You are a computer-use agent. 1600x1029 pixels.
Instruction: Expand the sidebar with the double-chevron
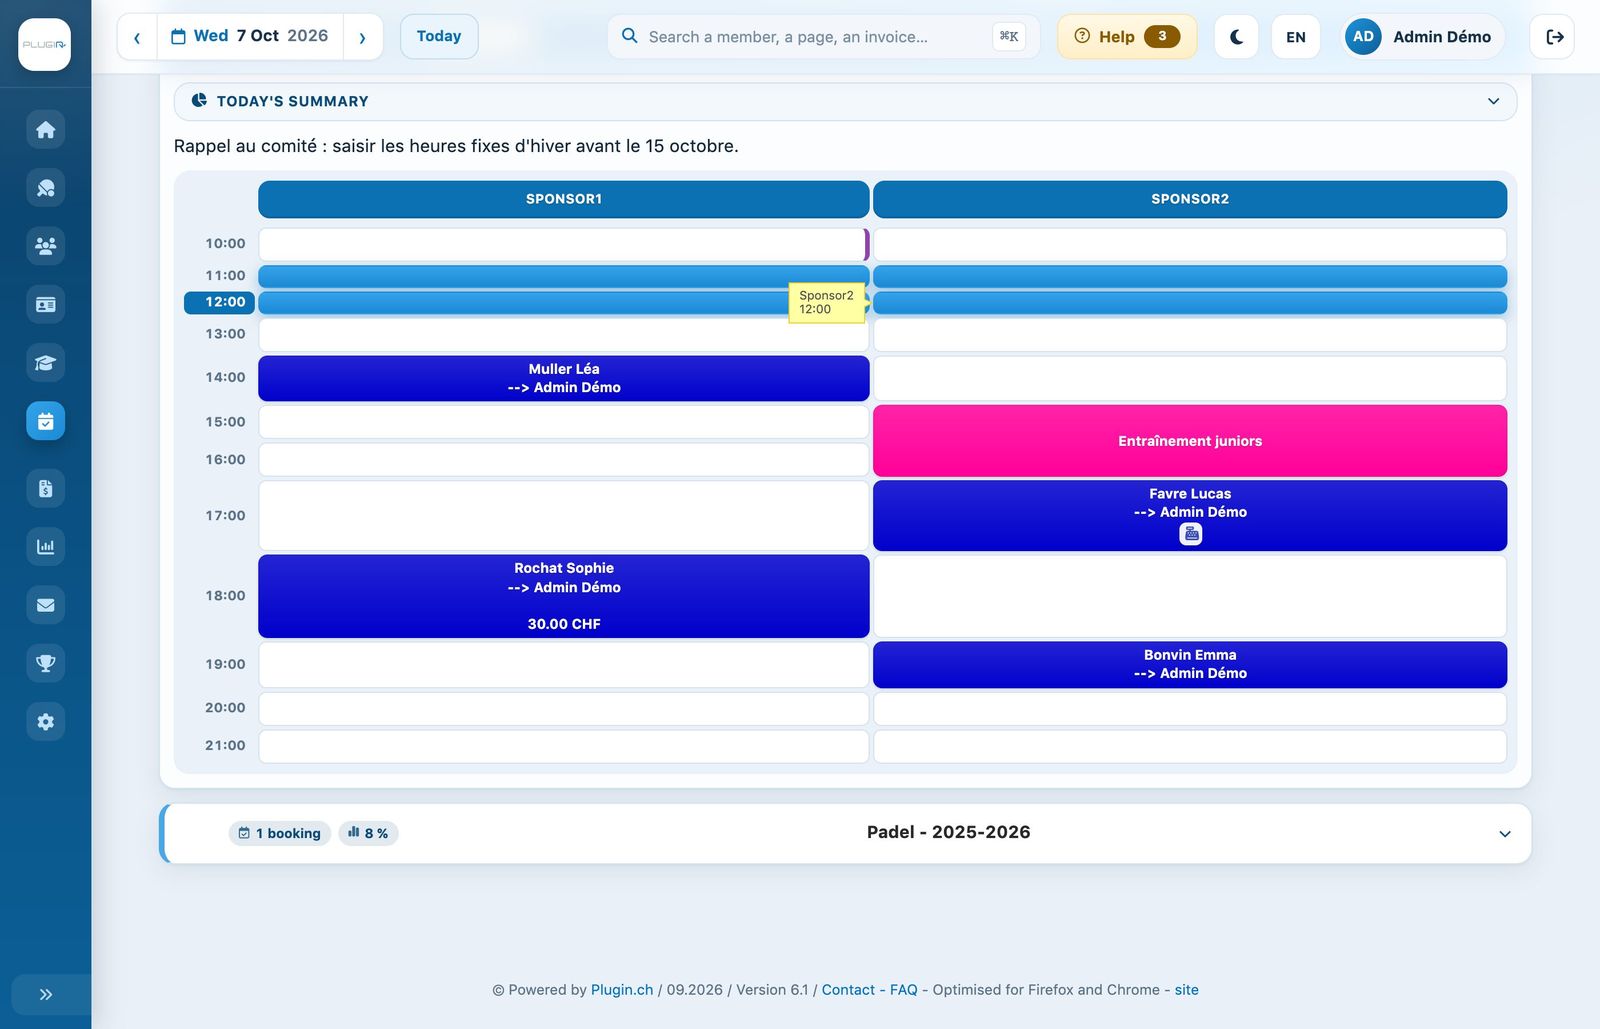45,994
